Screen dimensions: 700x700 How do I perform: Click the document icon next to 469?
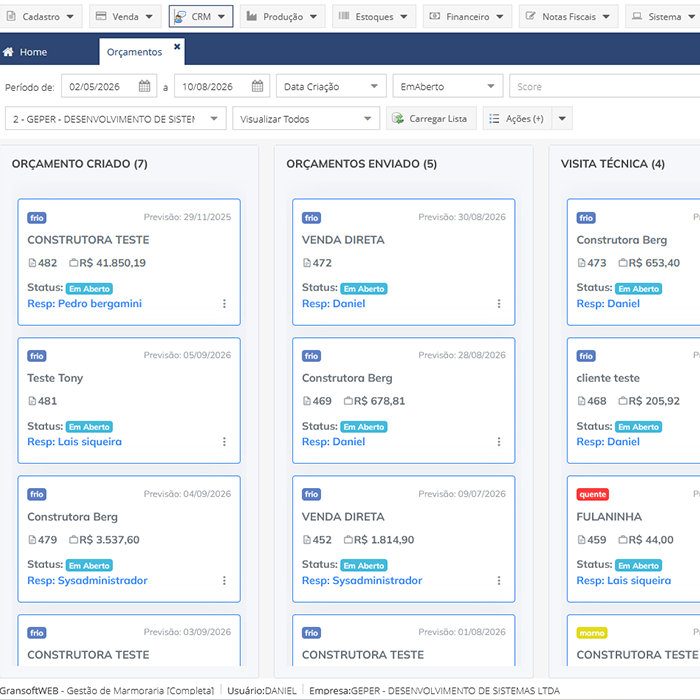pyautogui.click(x=307, y=401)
